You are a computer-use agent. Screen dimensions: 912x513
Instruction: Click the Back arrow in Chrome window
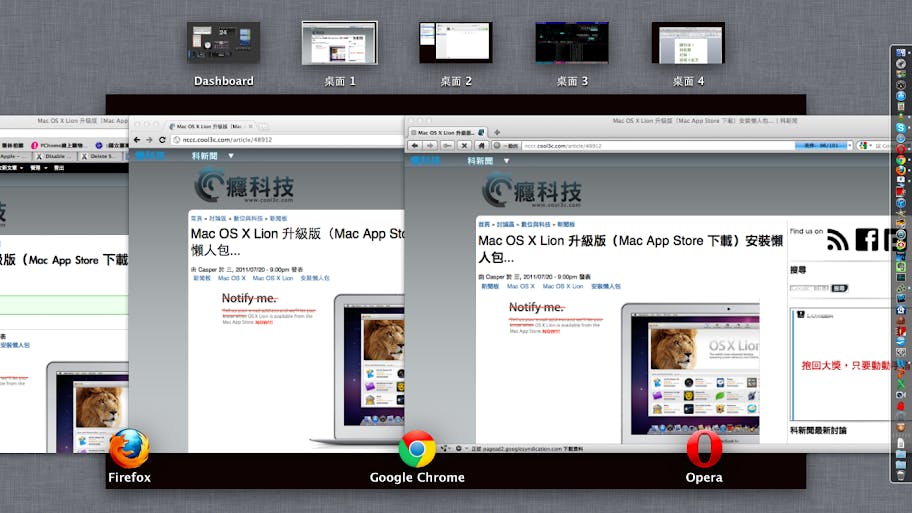point(137,140)
